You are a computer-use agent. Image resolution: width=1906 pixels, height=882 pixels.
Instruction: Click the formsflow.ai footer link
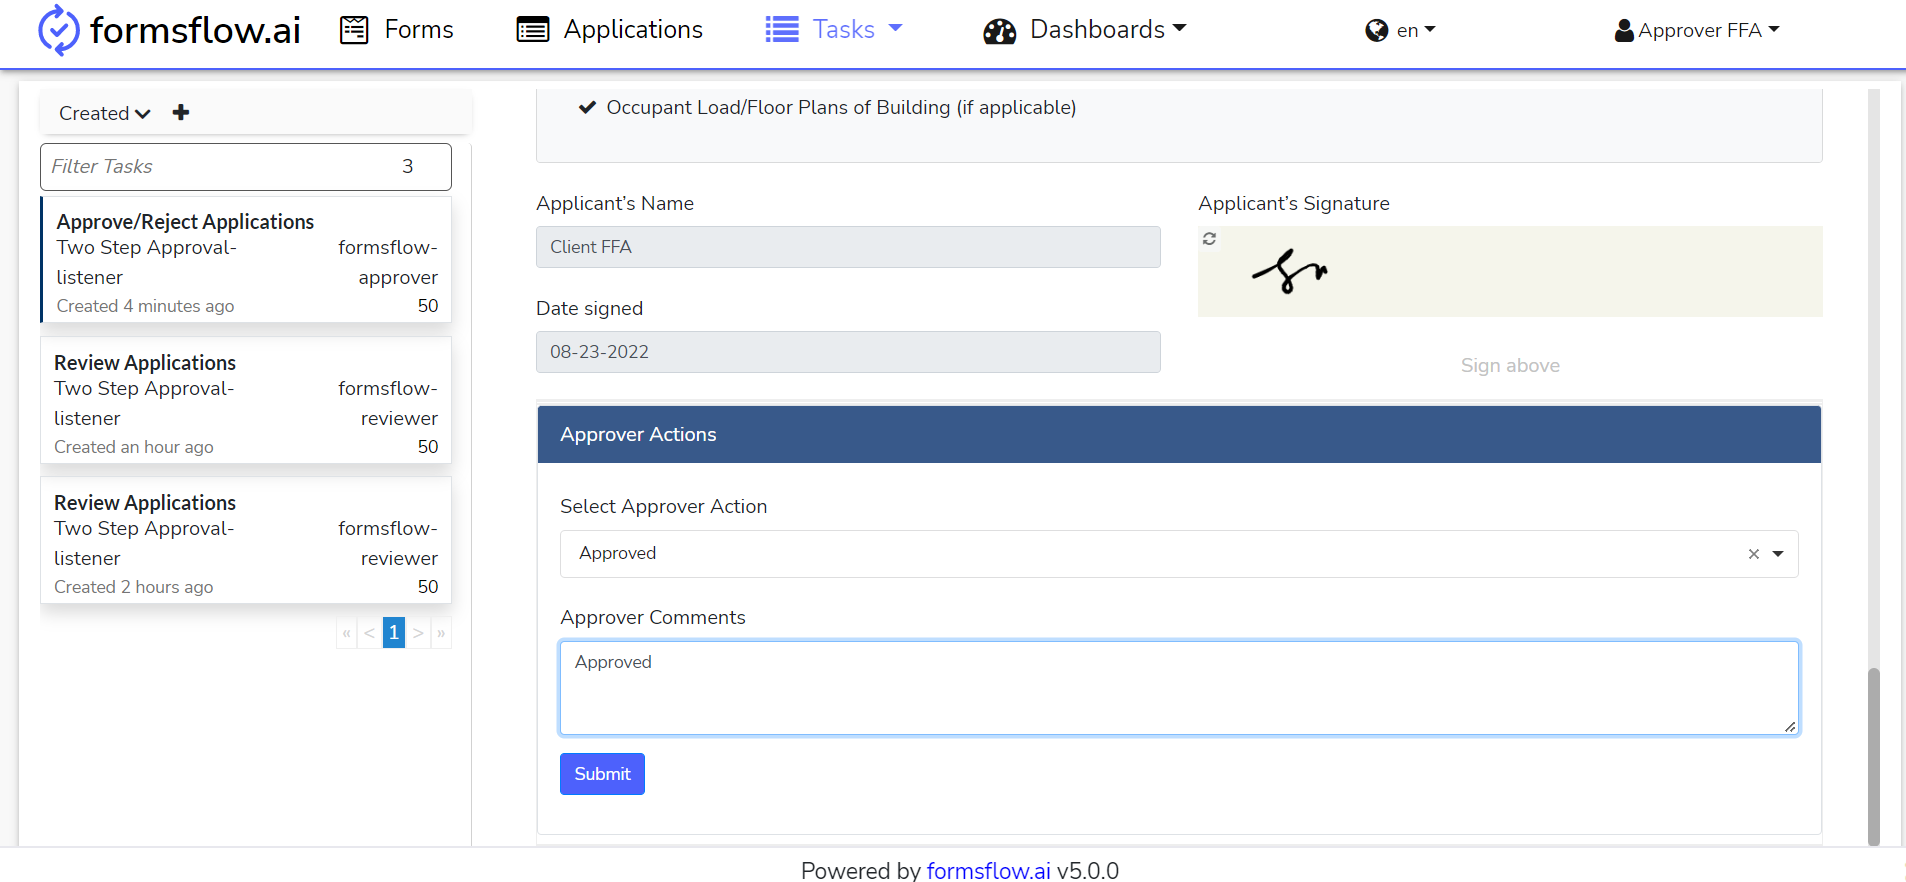coord(988,870)
